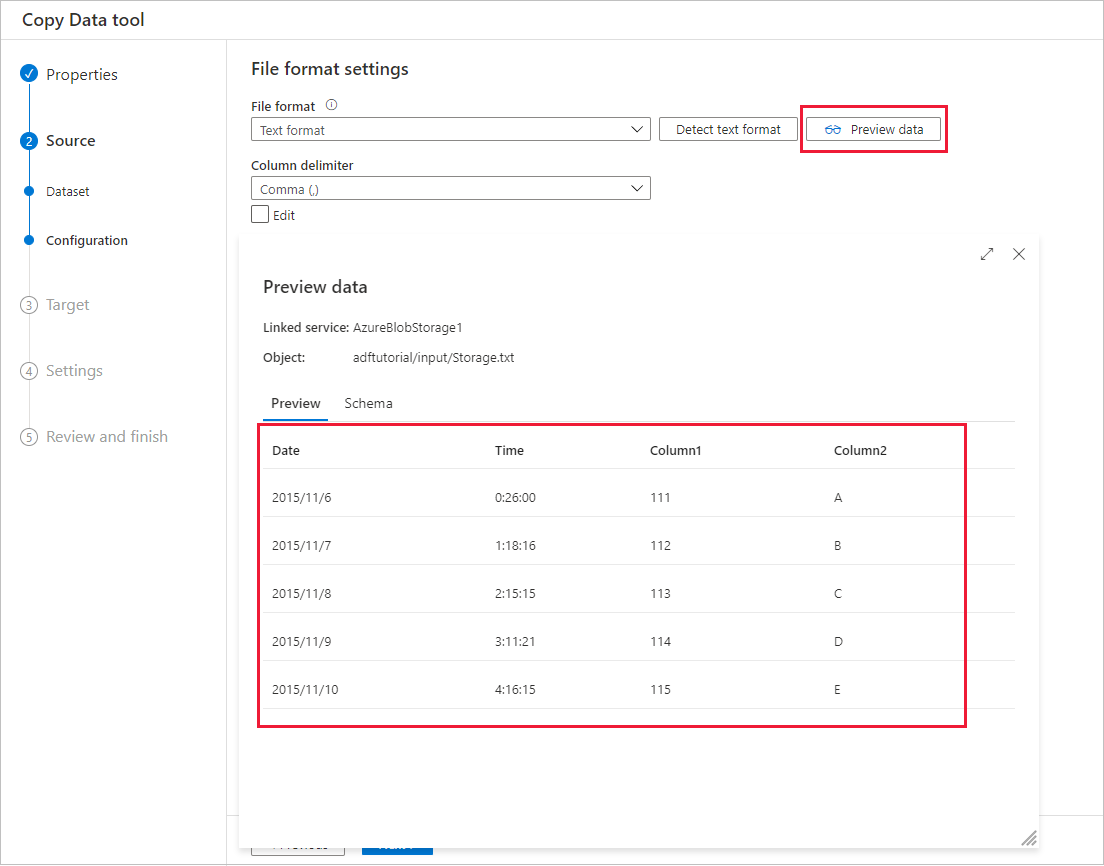Click the Configuration sub-step bullet
This screenshot has width=1104, height=866.
[29, 240]
